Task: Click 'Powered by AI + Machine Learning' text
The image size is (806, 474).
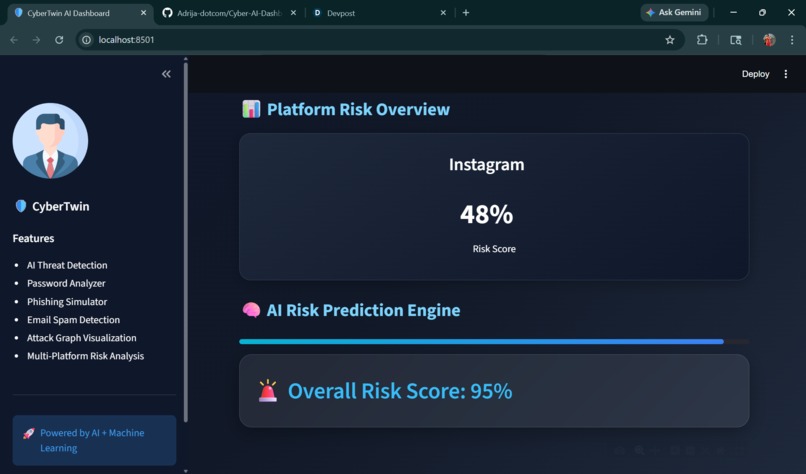Action: pos(93,441)
